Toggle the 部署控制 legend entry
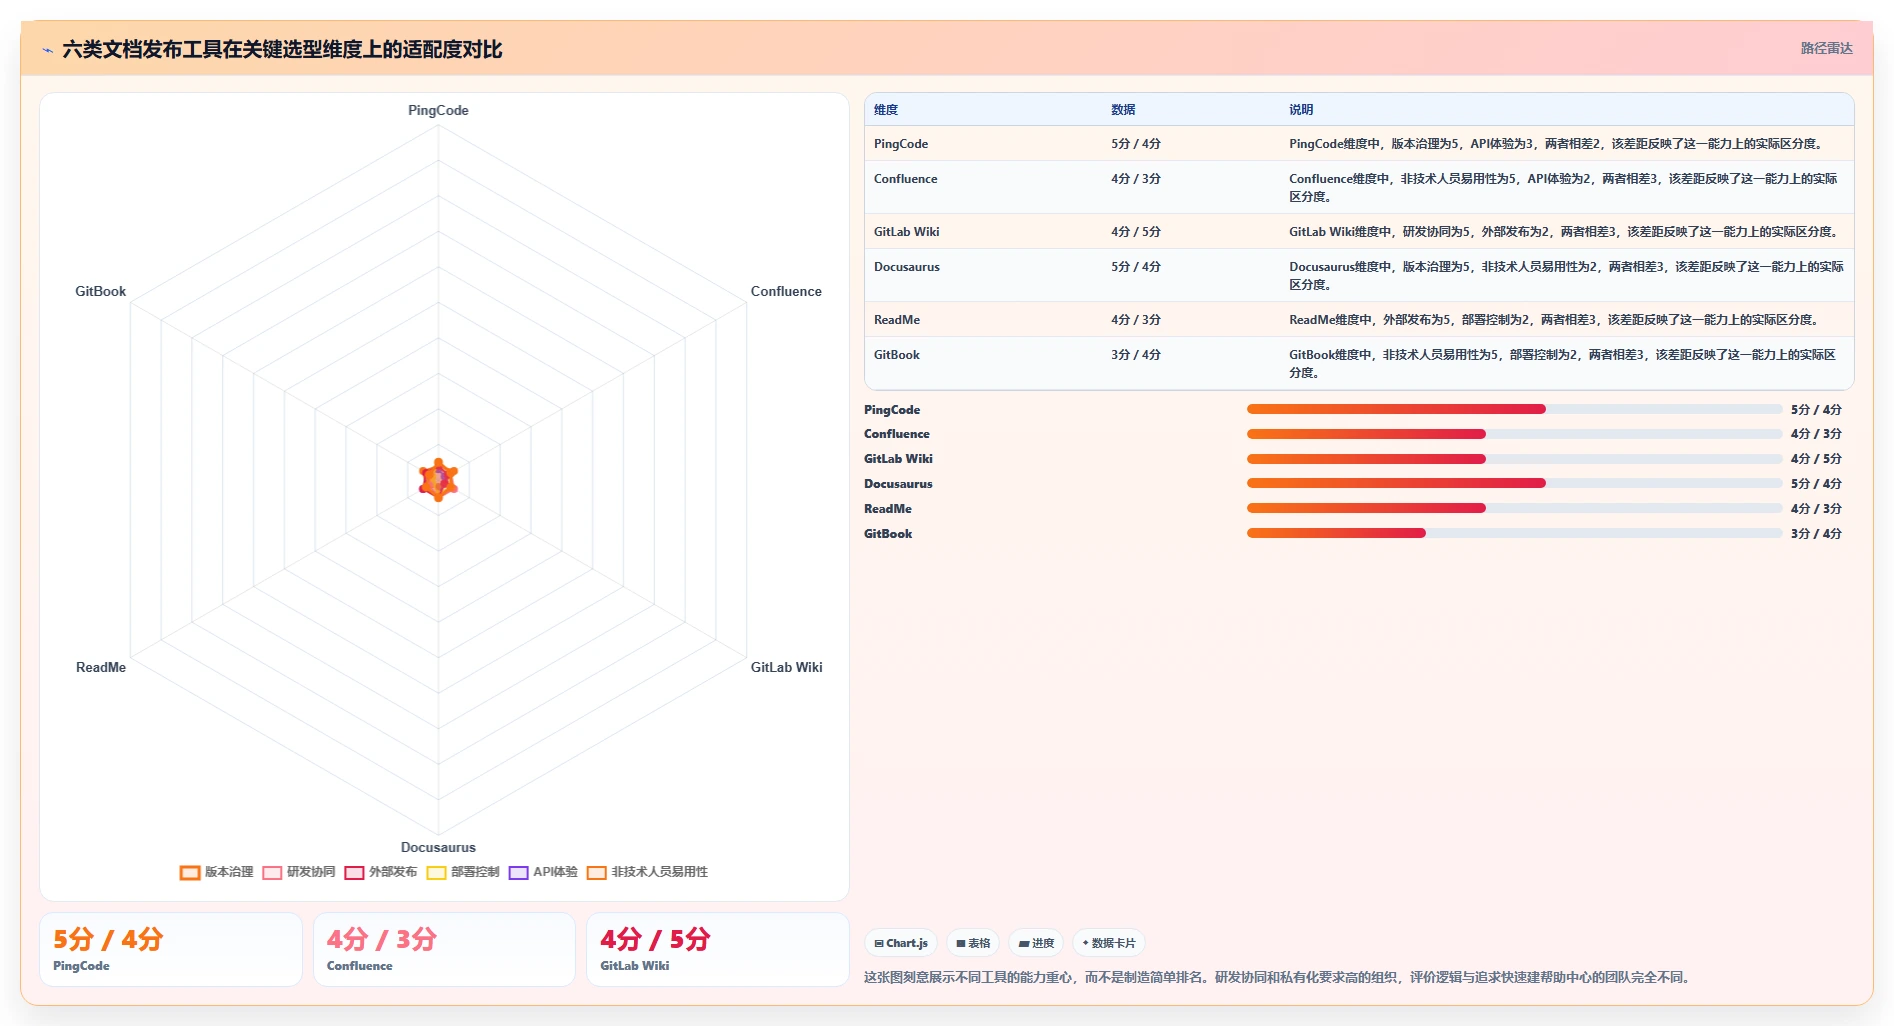Screen dimensions: 1894x1026 (463, 872)
